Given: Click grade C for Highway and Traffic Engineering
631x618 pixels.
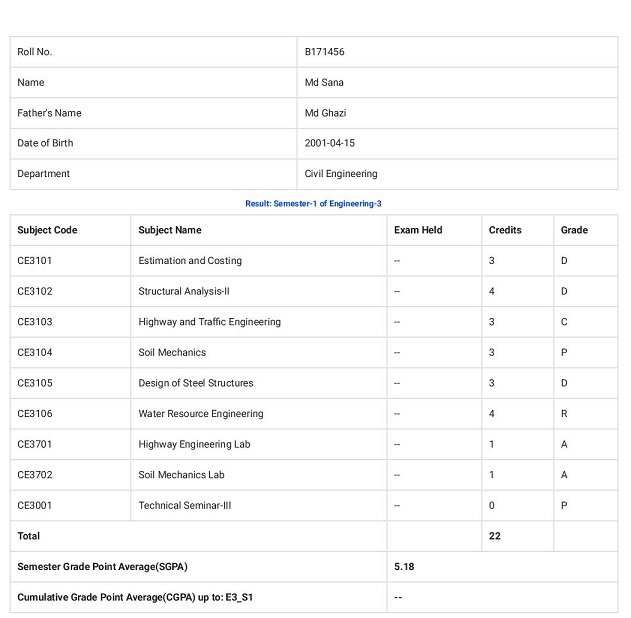Looking at the screenshot, I should (564, 322).
